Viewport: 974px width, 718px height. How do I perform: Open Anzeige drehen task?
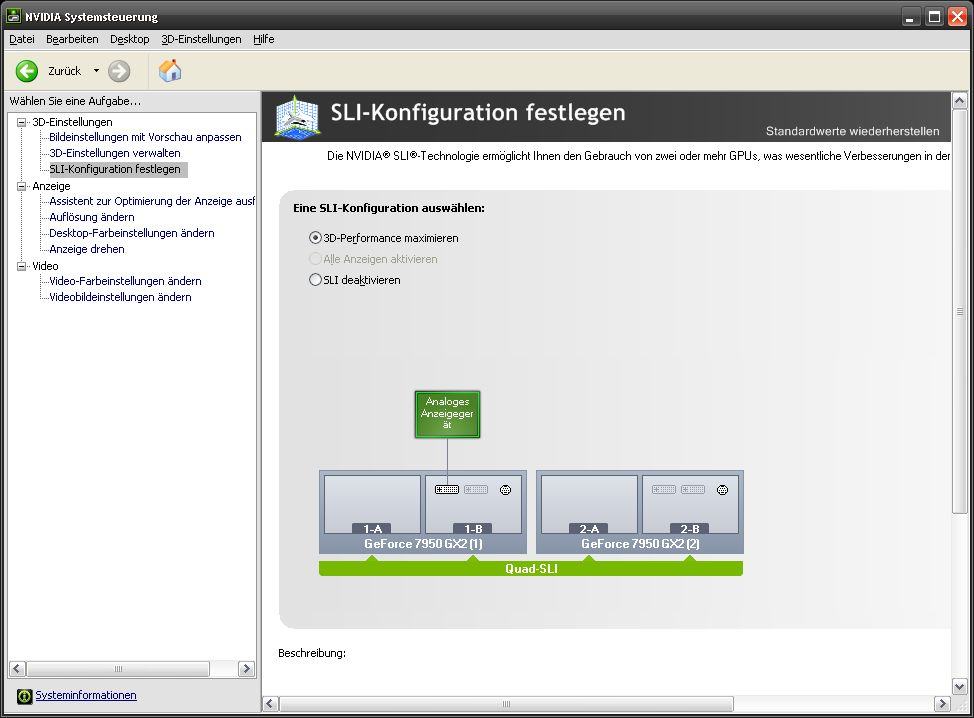coord(87,249)
